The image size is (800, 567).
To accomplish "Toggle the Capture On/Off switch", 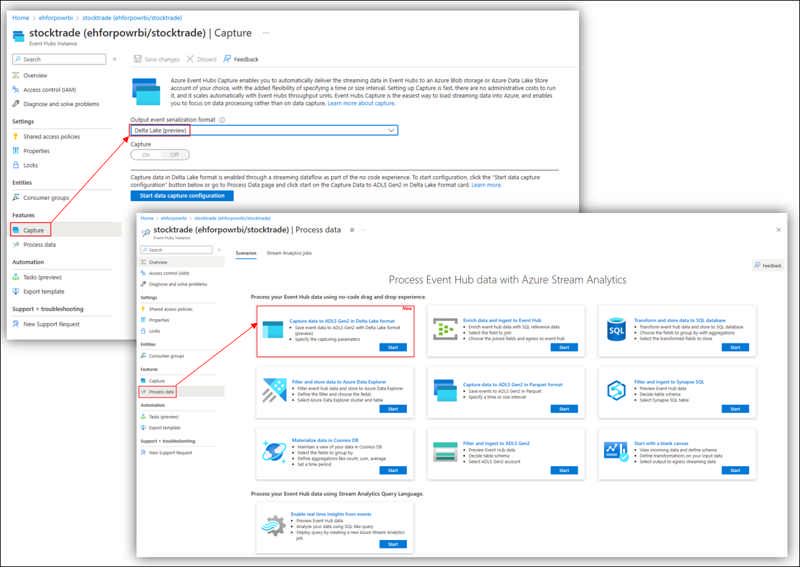I will [x=160, y=155].
